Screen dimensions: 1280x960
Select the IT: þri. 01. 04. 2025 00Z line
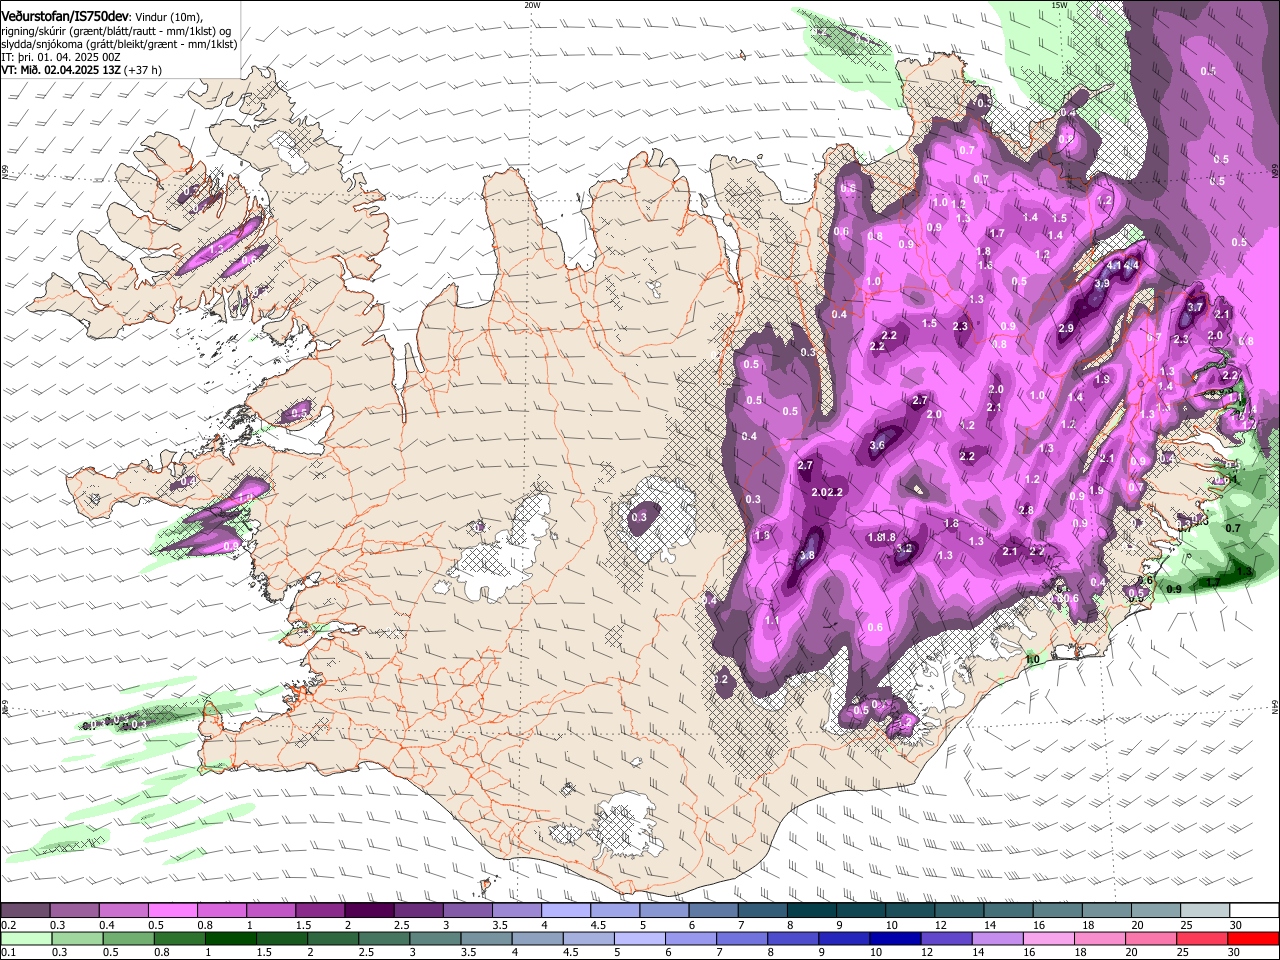coord(61,57)
